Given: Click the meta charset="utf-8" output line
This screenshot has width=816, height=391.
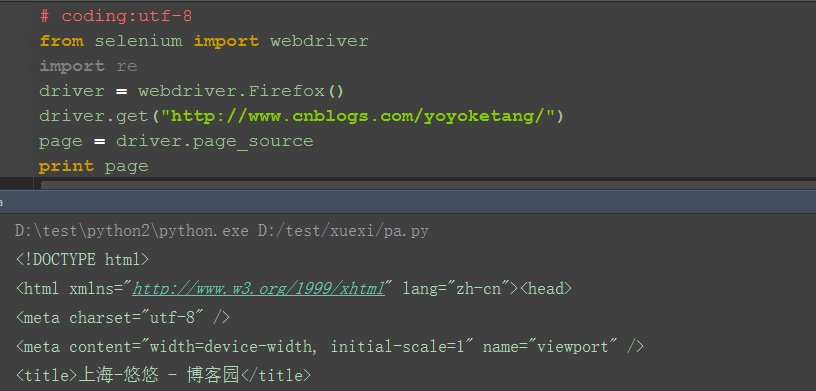Looking at the screenshot, I should click(x=123, y=317).
